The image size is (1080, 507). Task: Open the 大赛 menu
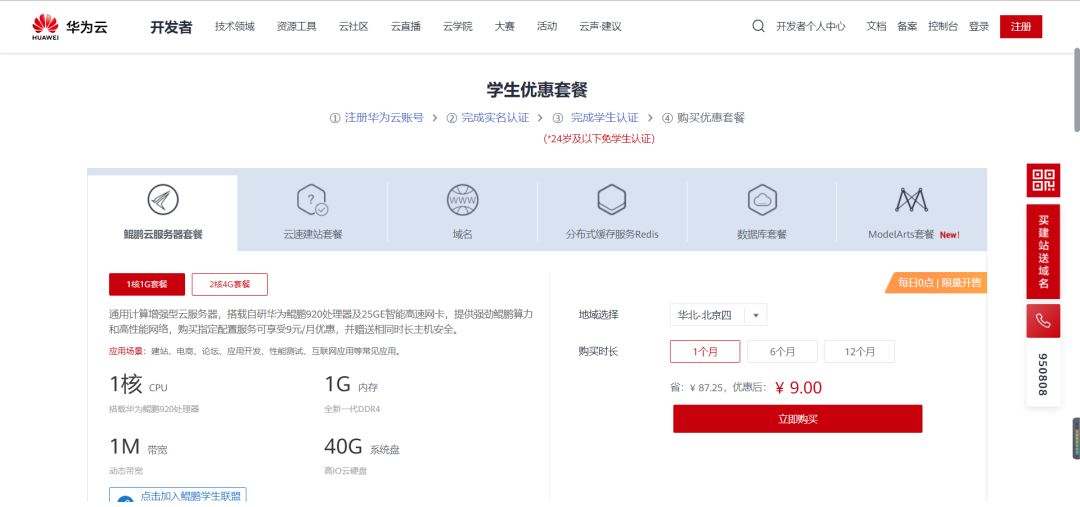505,27
